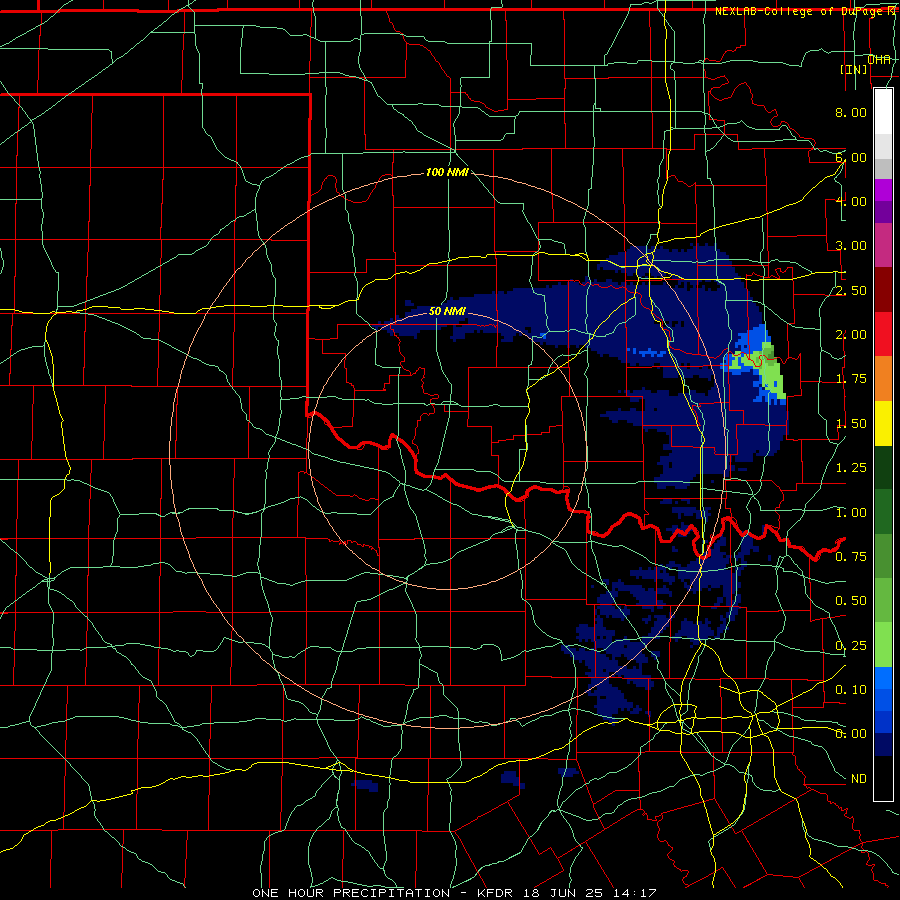The width and height of the screenshot is (900, 900).
Task: Click the 2.00 legend value
Action: click(851, 335)
